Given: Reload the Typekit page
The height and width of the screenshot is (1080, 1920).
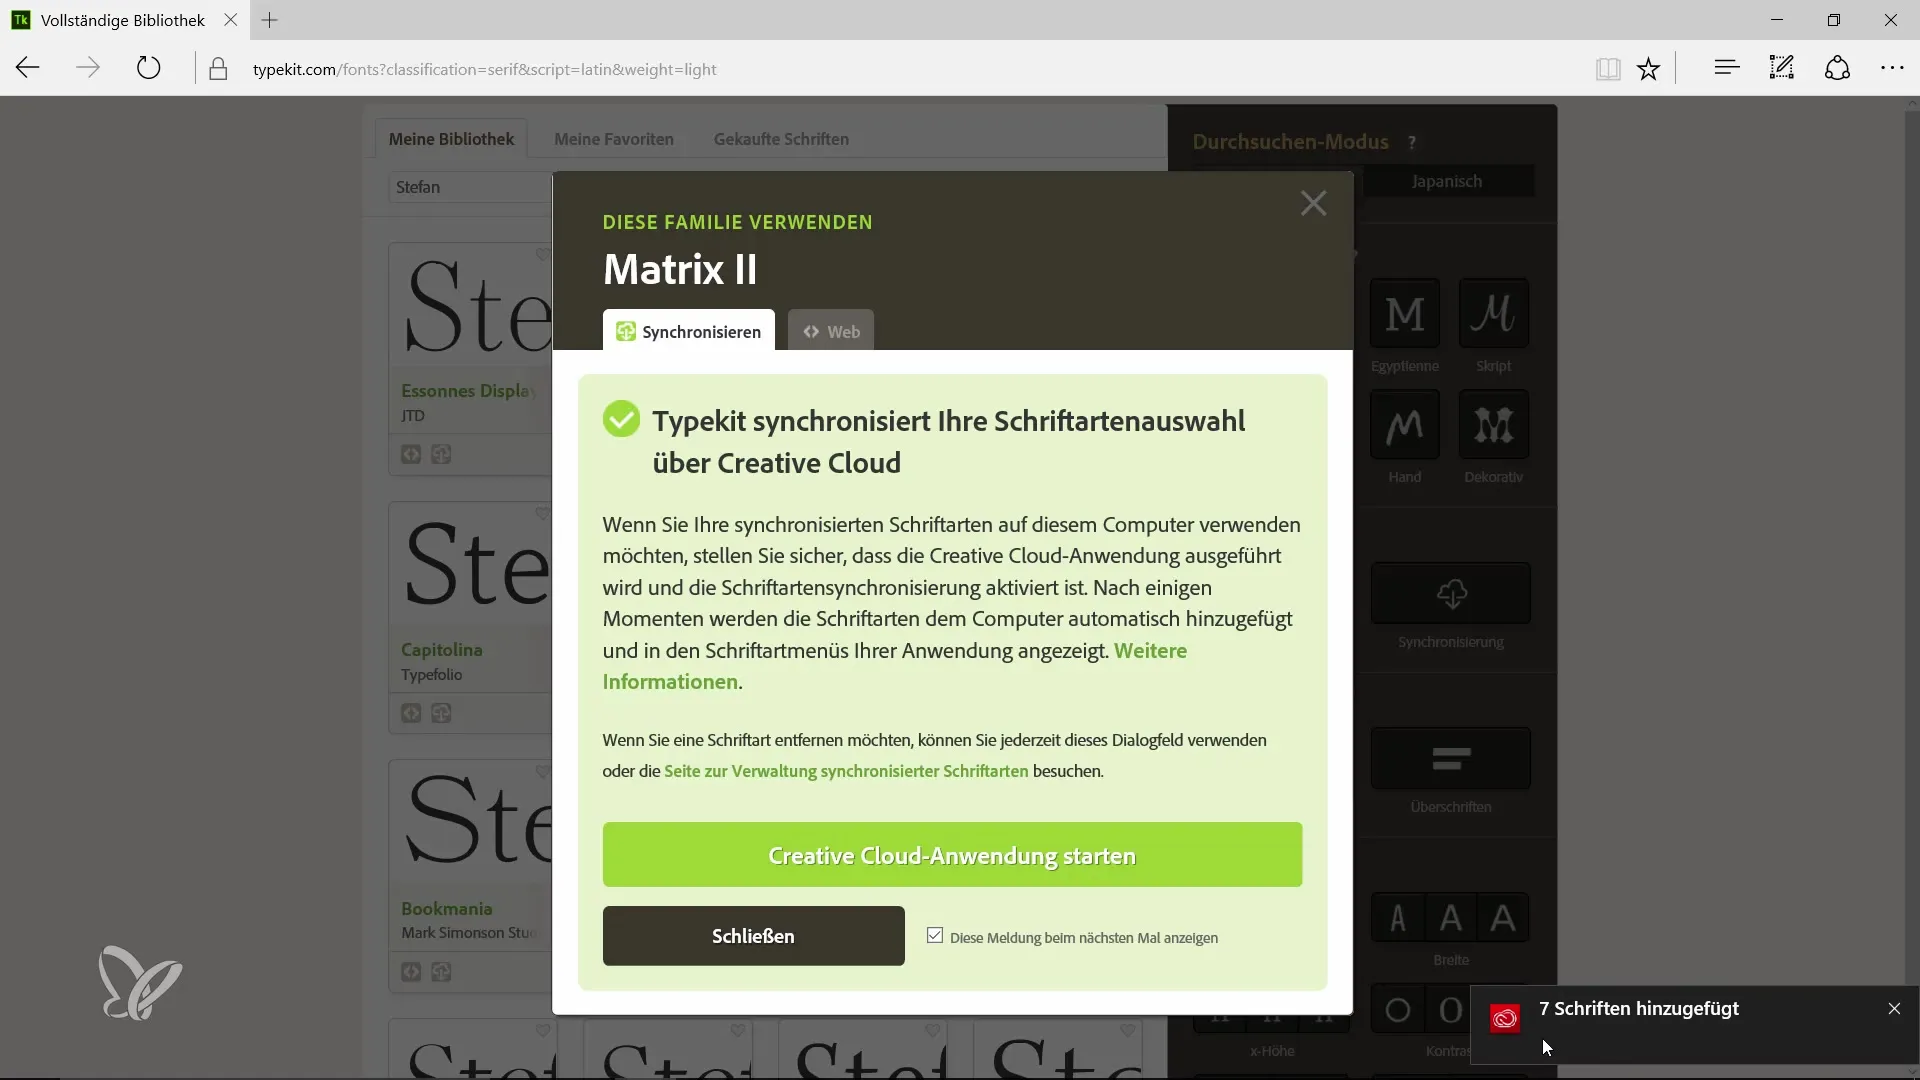Looking at the screenshot, I should pos(148,68).
